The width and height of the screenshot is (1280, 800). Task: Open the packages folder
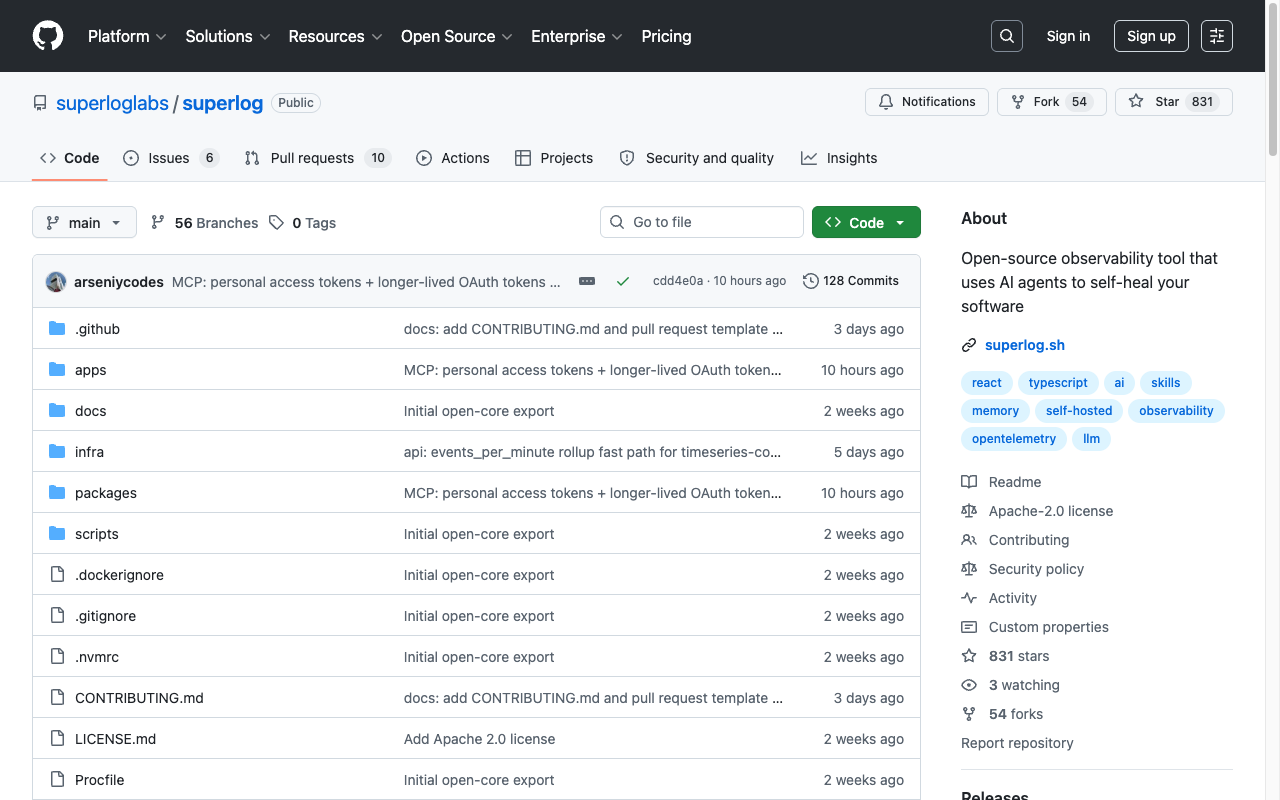(106, 493)
